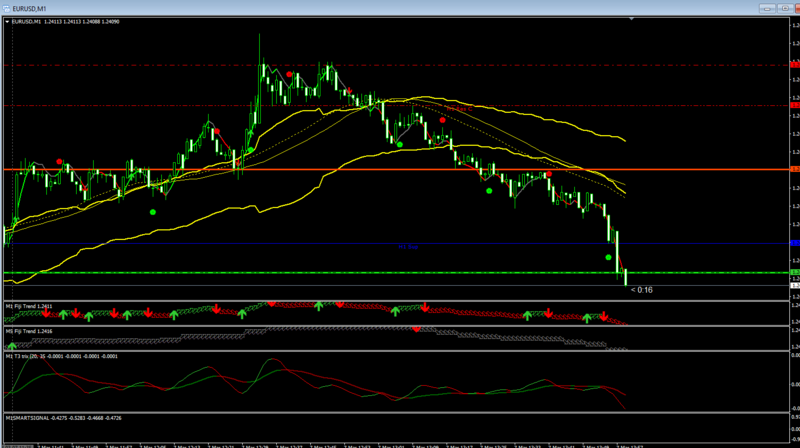Click the H1 Res C red label
Screen dimensions: 800x448
click(x=459, y=109)
